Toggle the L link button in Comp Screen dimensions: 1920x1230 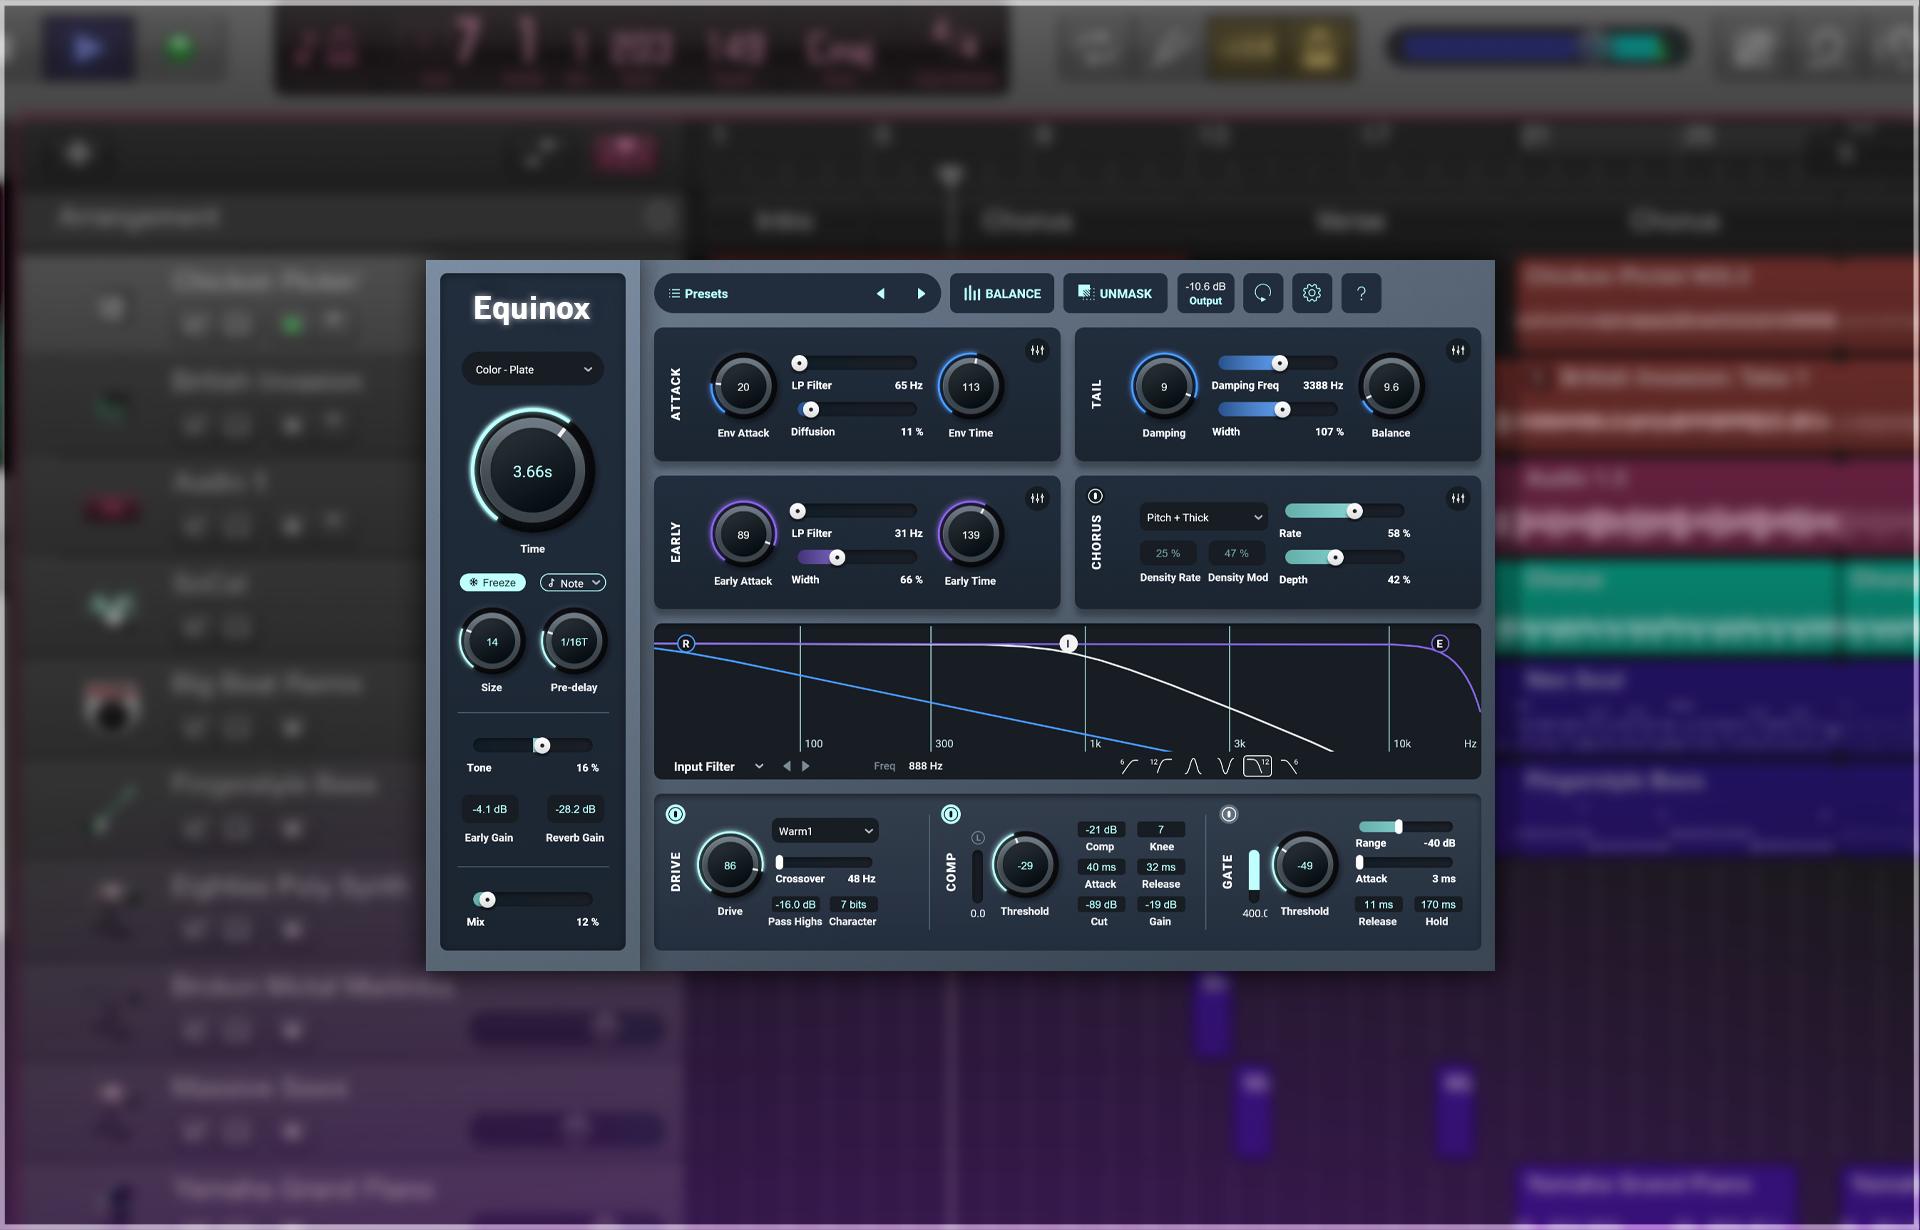tap(978, 838)
